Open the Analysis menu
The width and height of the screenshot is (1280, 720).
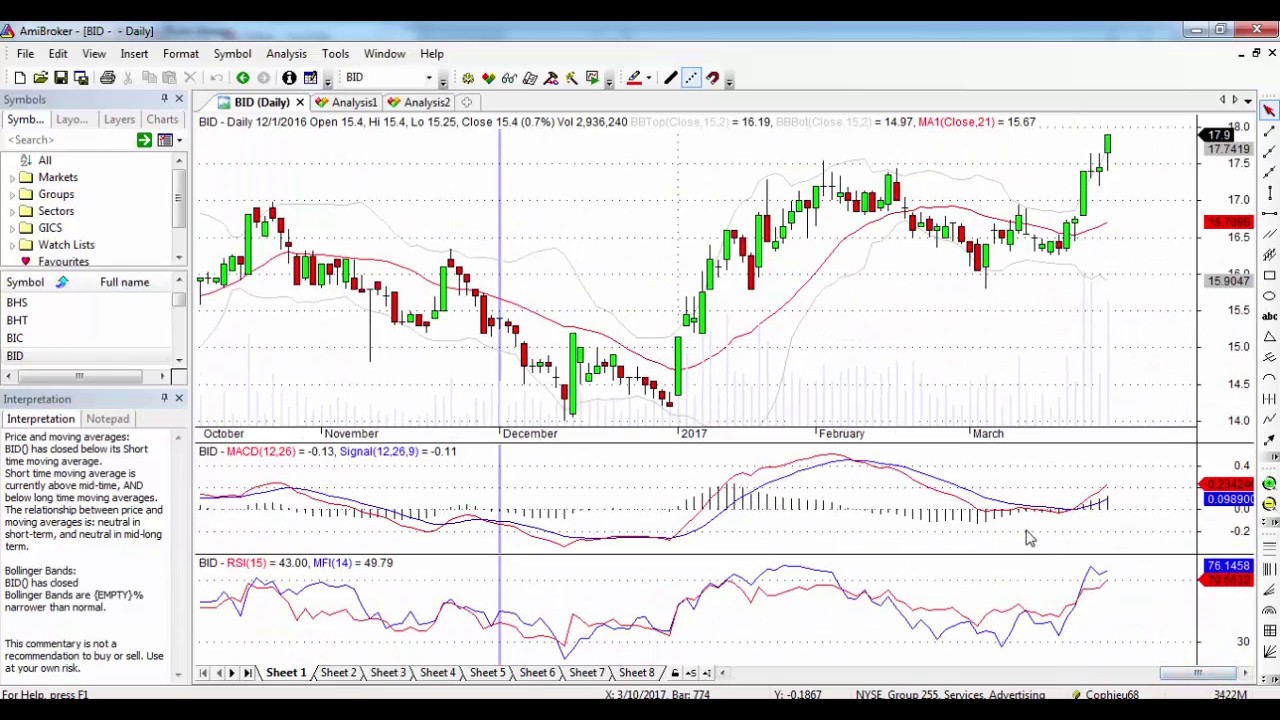(x=286, y=54)
